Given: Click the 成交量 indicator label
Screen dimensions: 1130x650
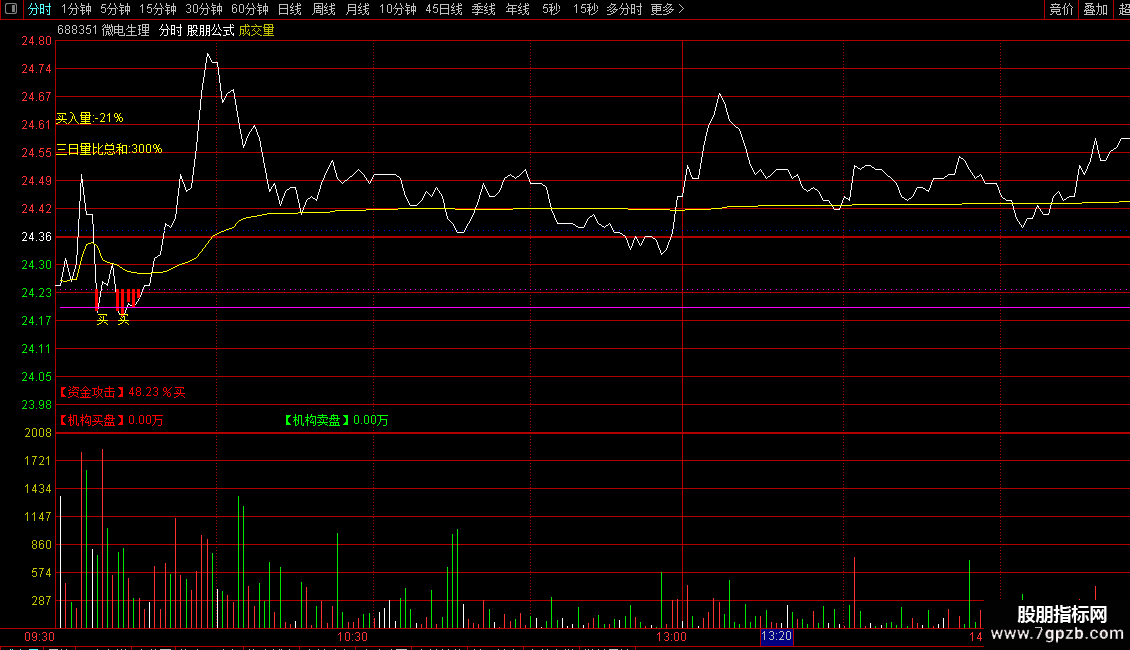Looking at the screenshot, I should [256, 31].
